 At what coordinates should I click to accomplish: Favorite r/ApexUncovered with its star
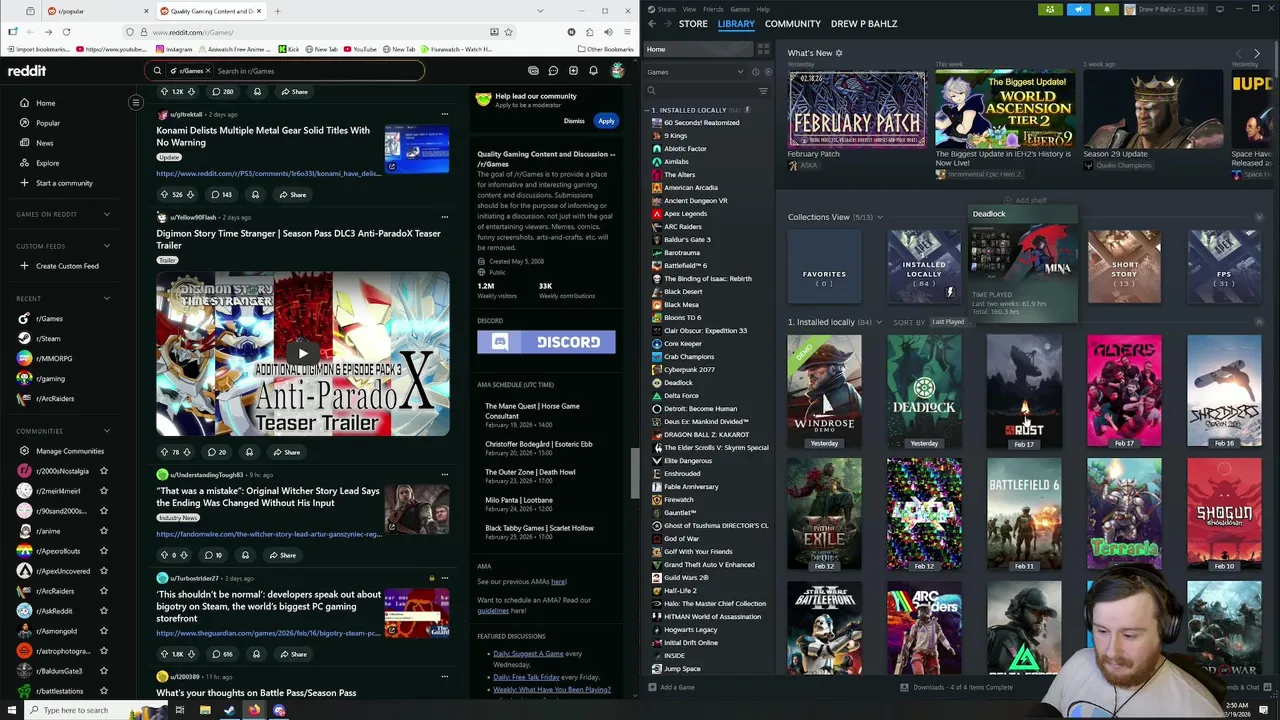(x=104, y=571)
